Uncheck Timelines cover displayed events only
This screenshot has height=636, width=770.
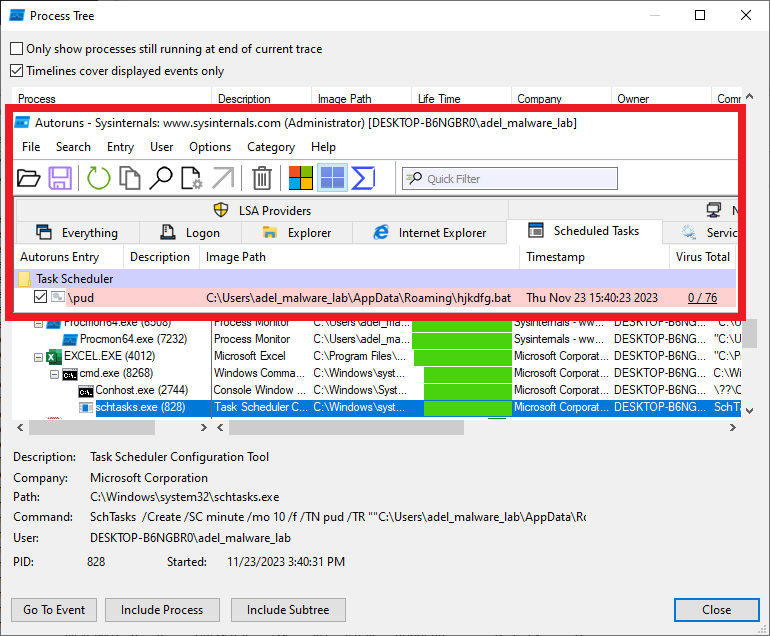point(17,71)
